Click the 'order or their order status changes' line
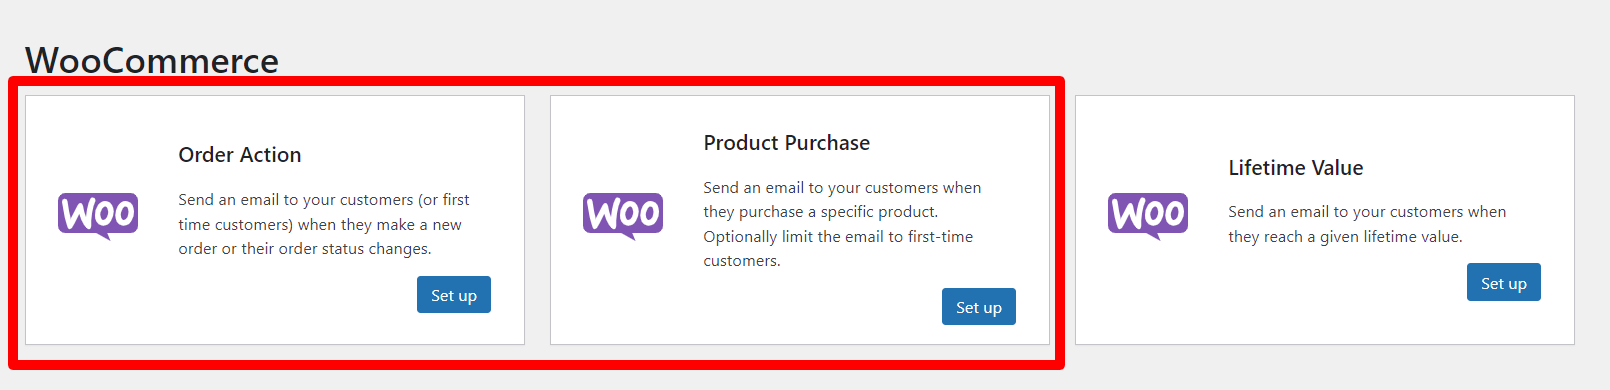Viewport: 1610px width, 390px height. [x=305, y=249]
